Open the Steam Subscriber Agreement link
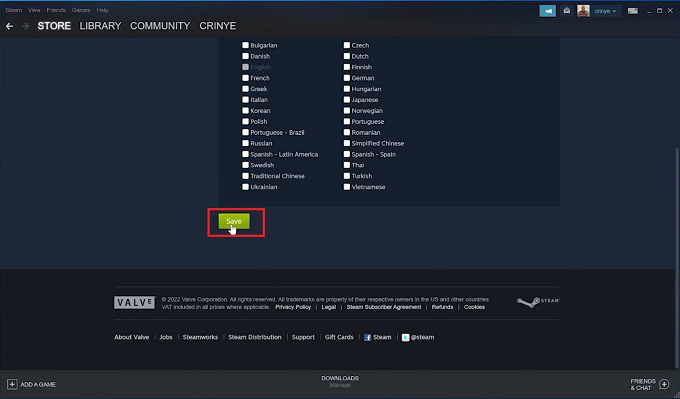Viewport: 680px width, 399px height. 384,307
